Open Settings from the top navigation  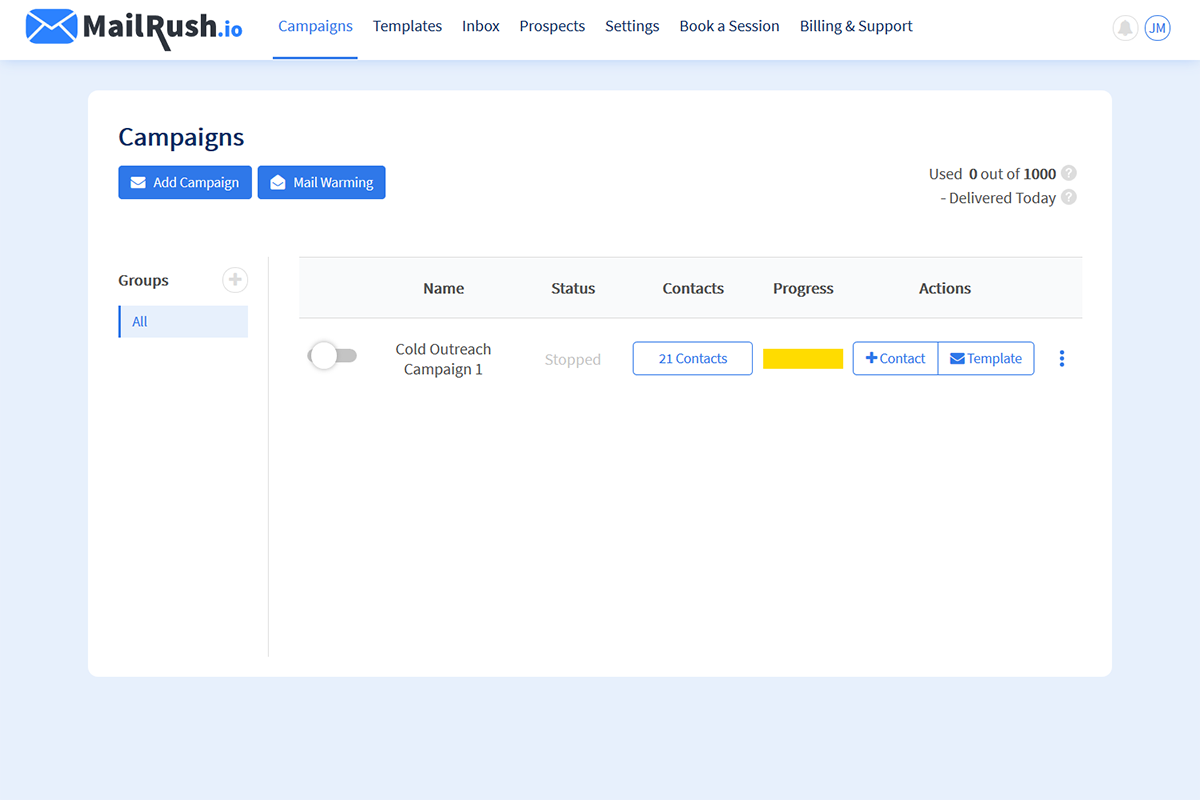click(632, 27)
